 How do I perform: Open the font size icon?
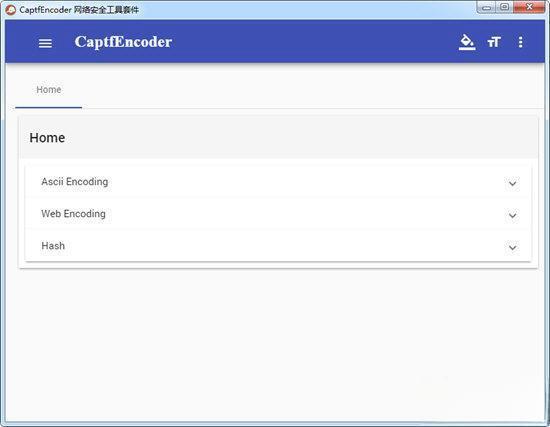(x=494, y=42)
